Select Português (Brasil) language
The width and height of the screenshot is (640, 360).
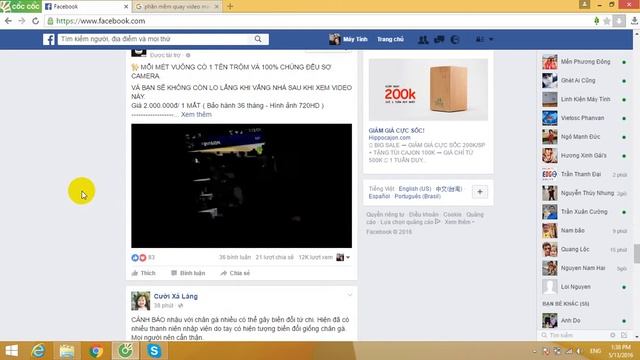(x=418, y=196)
